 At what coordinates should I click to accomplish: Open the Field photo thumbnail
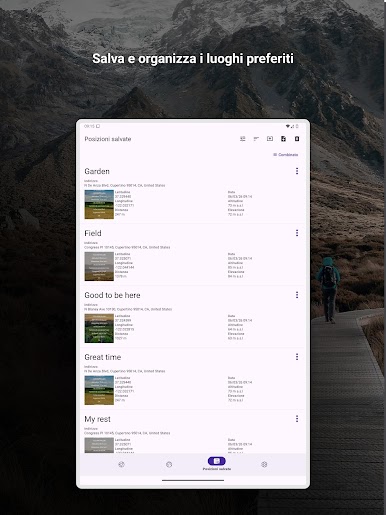[99, 266]
